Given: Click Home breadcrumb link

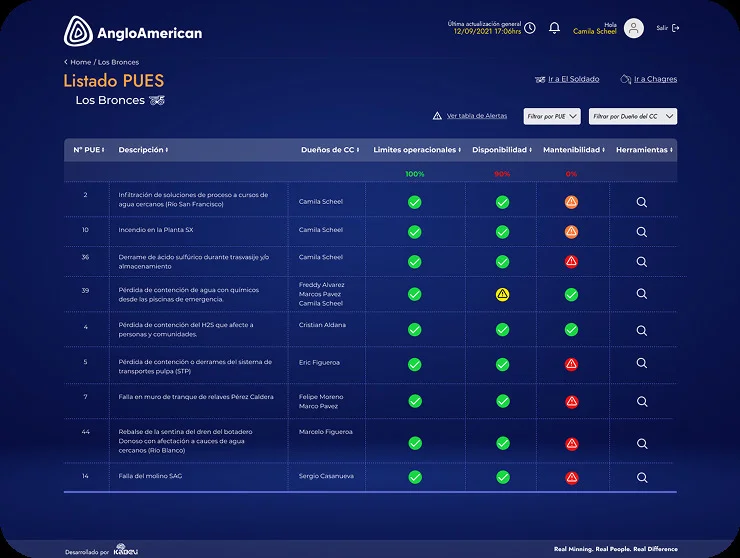Looking at the screenshot, I should point(81,62).
